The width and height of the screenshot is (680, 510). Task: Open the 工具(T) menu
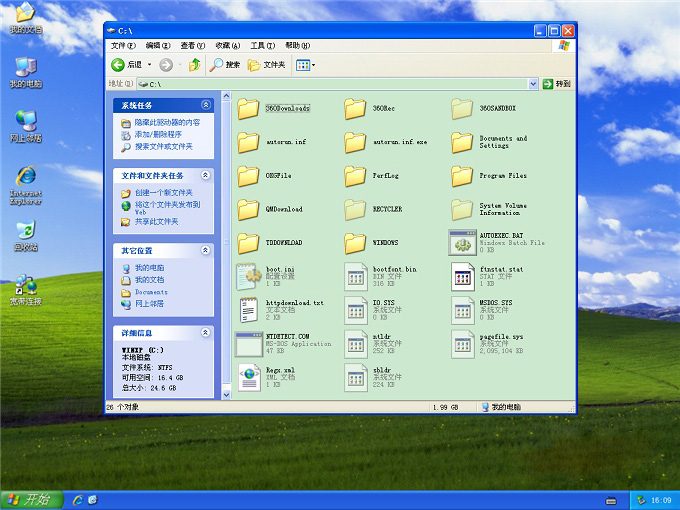point(262,46)
